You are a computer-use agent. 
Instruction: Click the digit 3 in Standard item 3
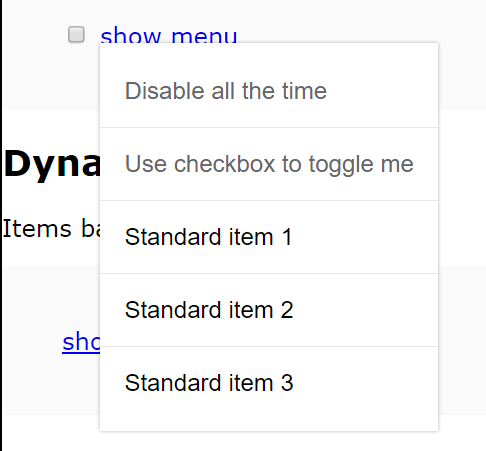point(287,383)
